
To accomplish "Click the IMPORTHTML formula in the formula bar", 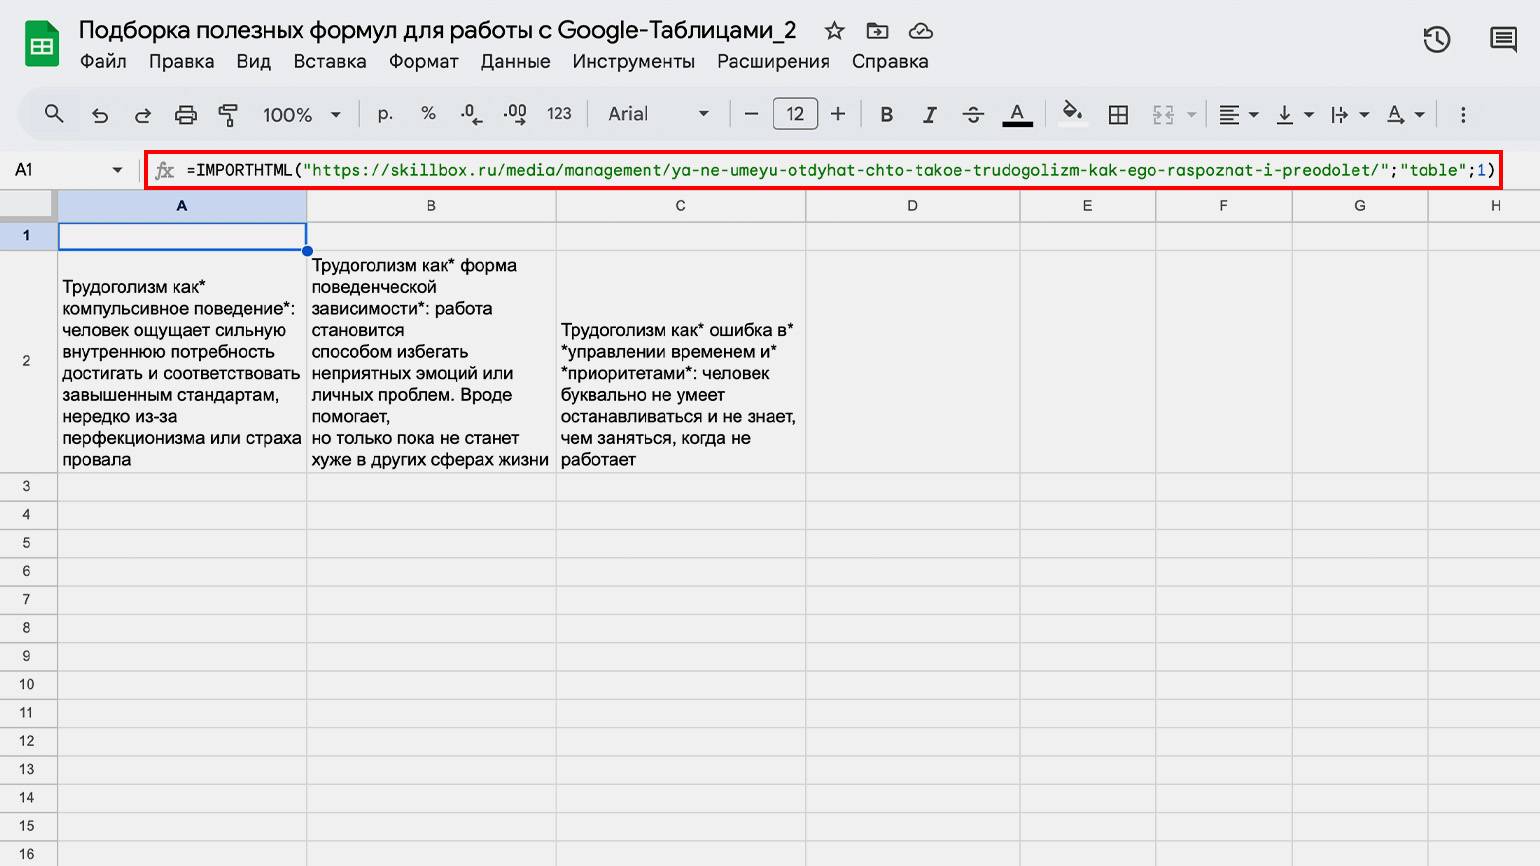I will pos(840,170).
